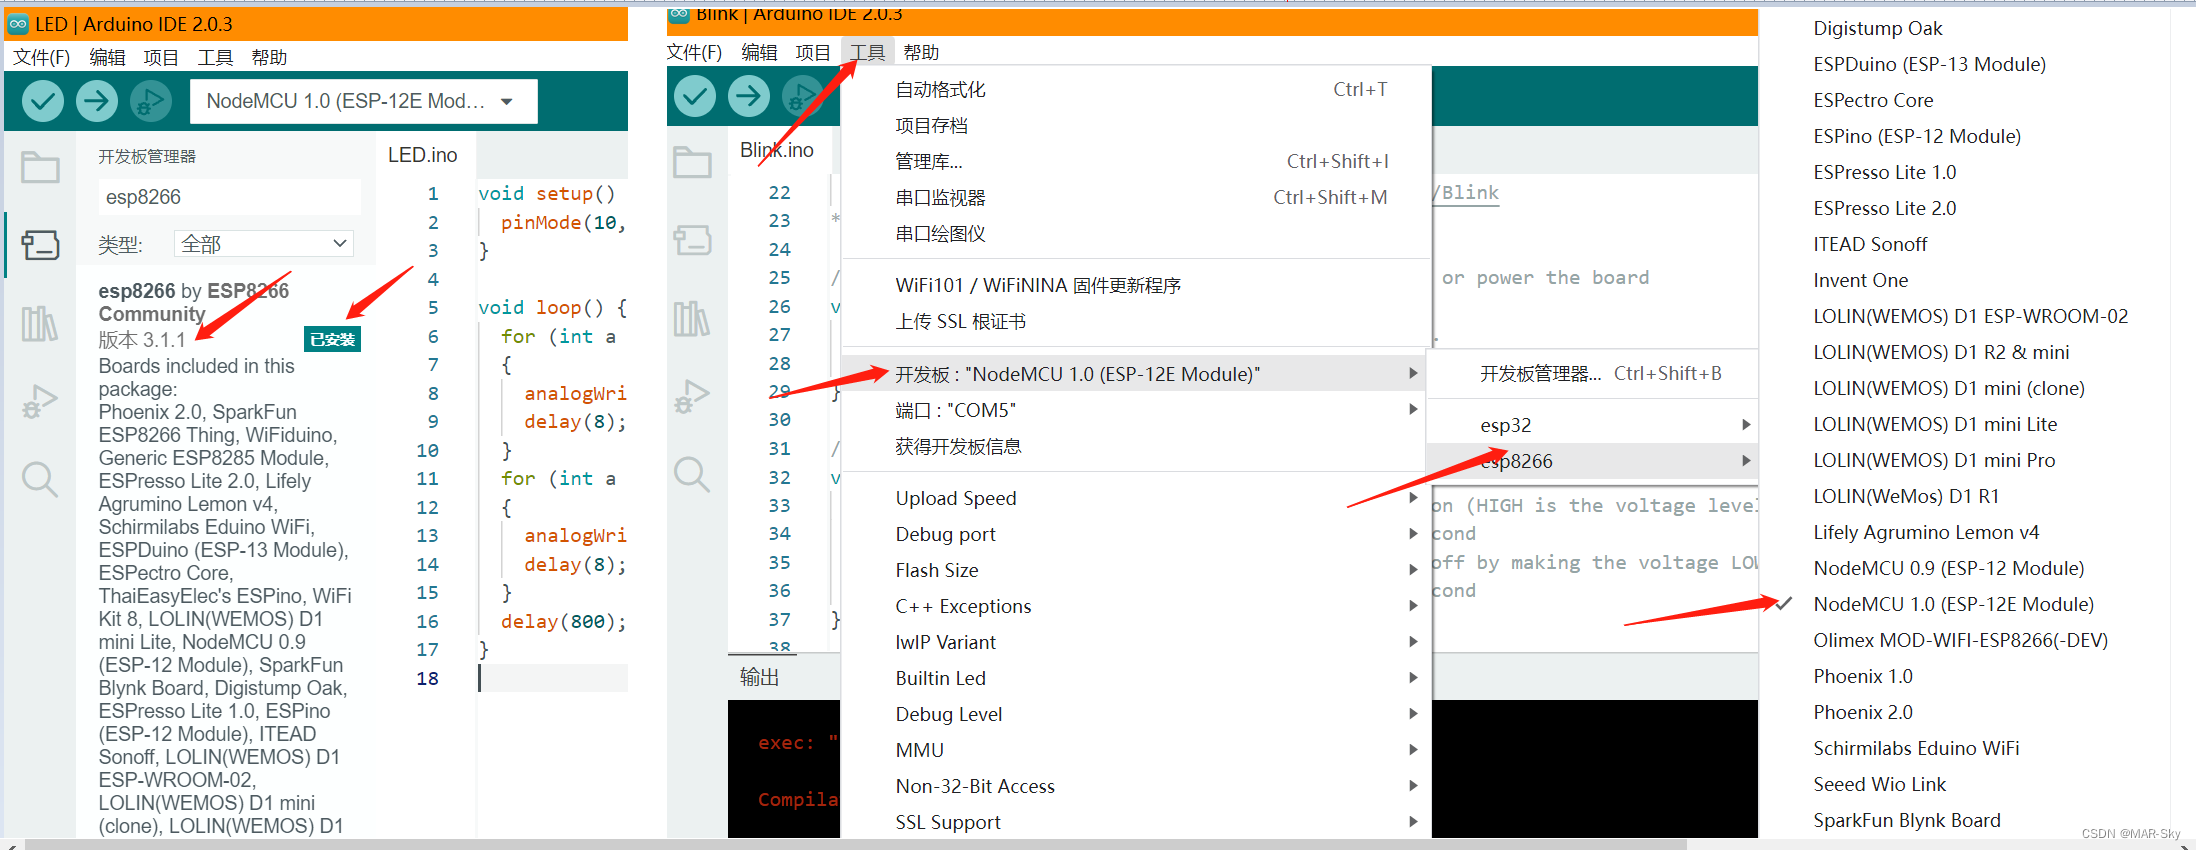Select Blink.ino editor tab
The width and height of the screenshot is (2196, 850).
(777, 150)
